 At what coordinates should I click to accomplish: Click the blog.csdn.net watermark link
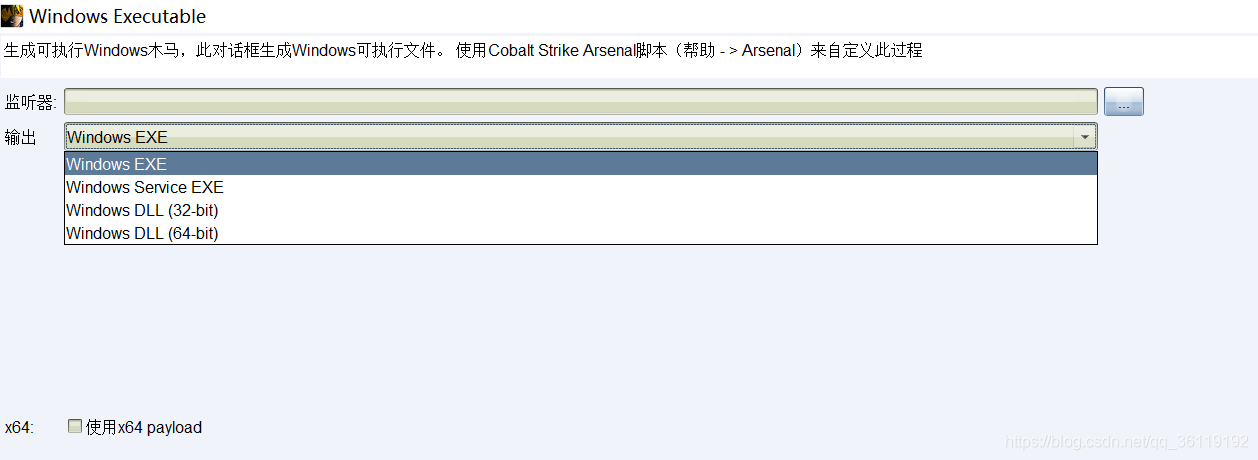[x=1126, y=441]
